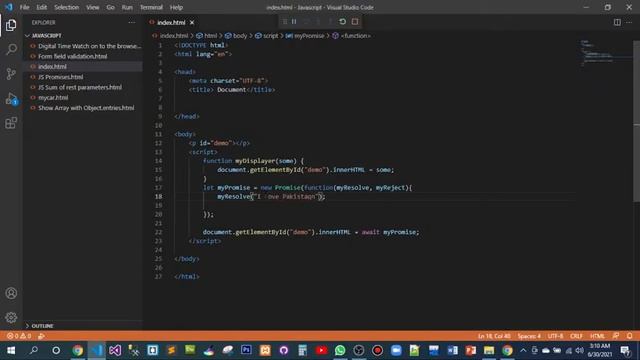Viewport: 640px width, 360px height.
Task: Select the index.html editor tab
Action: pos(171,22)
